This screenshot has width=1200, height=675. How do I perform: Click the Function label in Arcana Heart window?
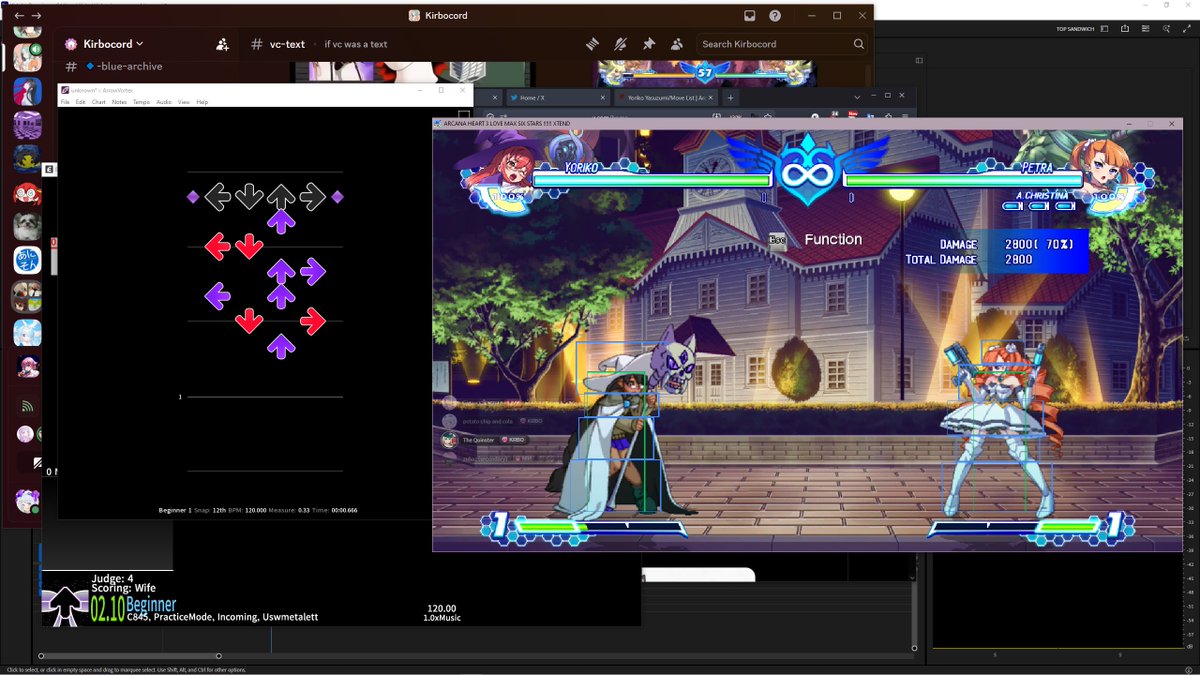click(x=833, y=239)
